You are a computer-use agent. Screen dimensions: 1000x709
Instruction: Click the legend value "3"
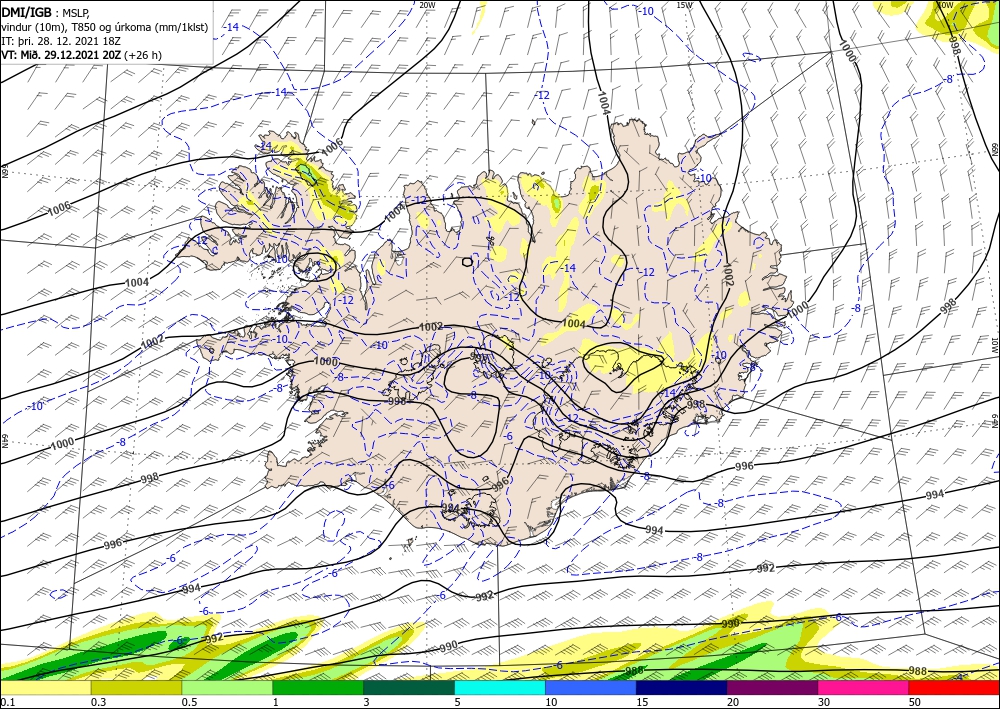tap(367, 702)
